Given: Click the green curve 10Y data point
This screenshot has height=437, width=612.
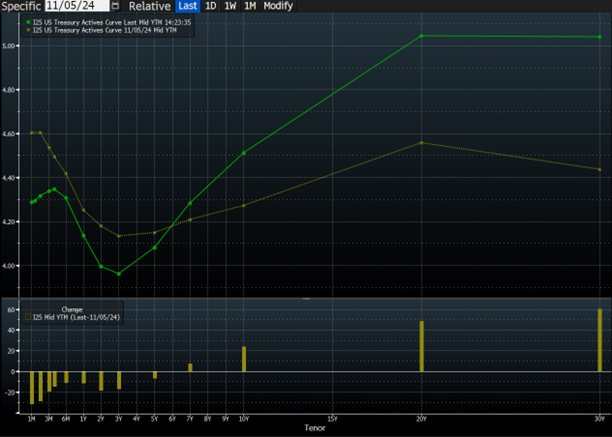Looking at the screenshot, I should (244, 153).
